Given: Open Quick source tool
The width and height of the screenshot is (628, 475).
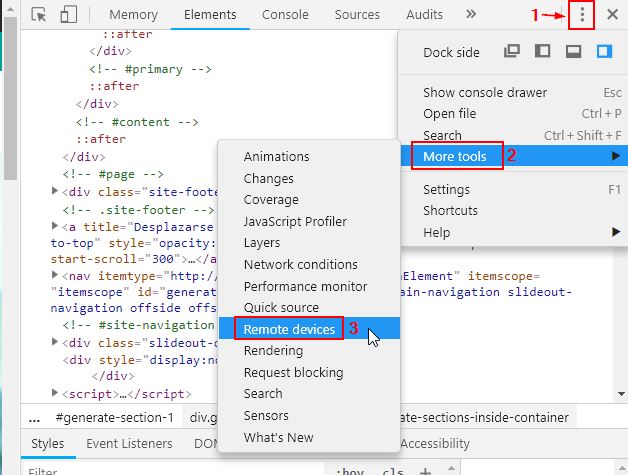Looking at the screenshot, I should coord(309,308).
